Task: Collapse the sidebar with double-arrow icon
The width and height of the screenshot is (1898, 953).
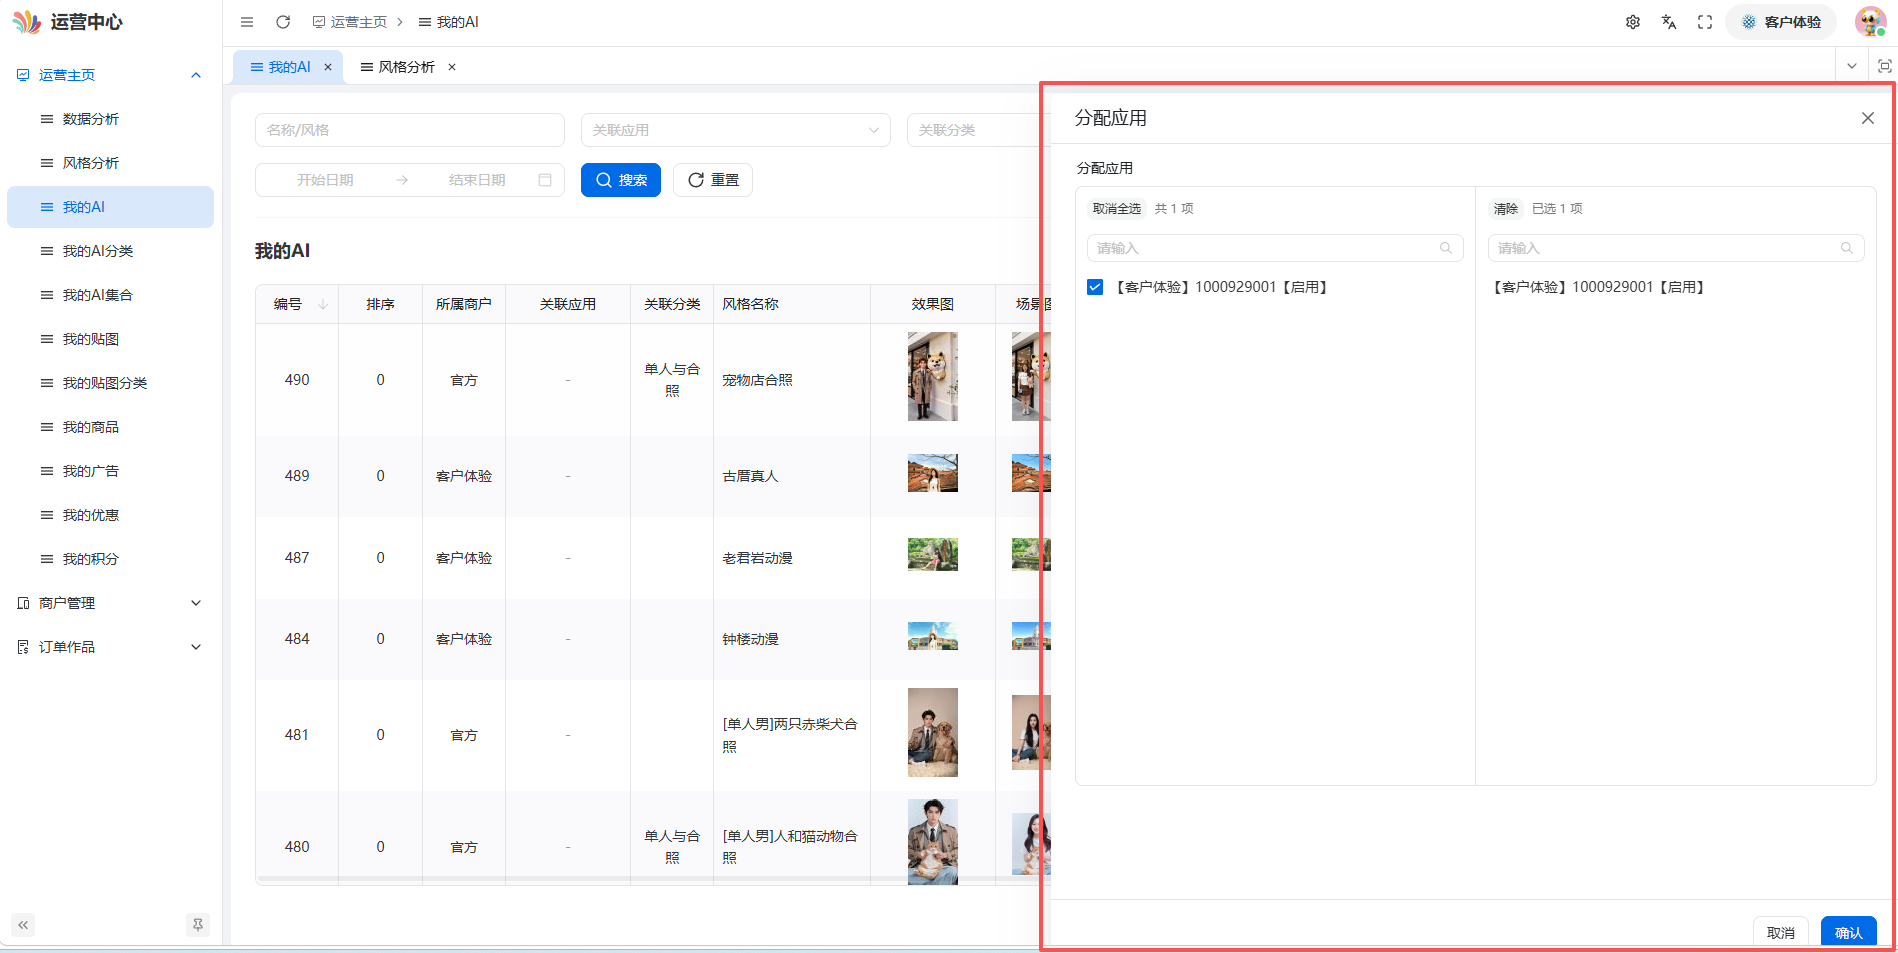Action: [23, 925]
